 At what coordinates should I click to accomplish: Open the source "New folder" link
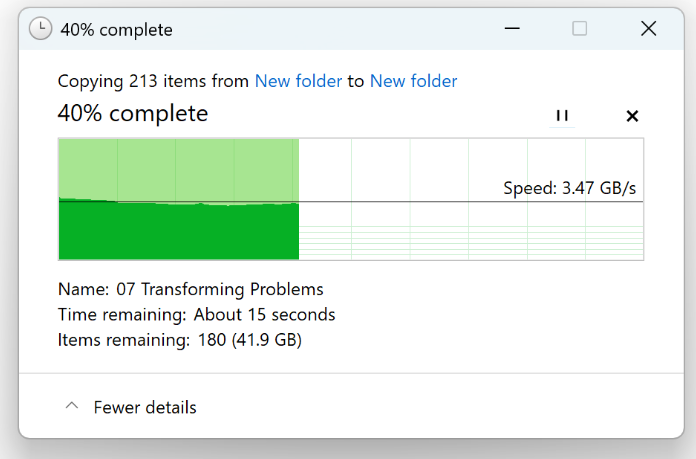click(298, 81)
